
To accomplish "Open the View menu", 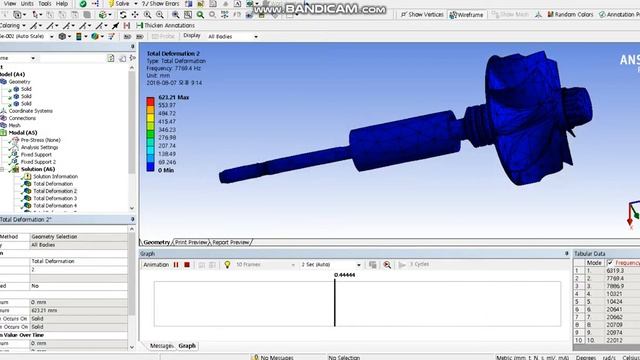I will click(x=10, y=4).
